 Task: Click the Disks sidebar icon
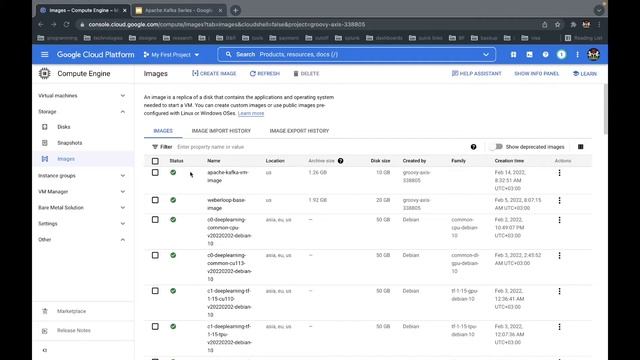click(x=44, y=127)
